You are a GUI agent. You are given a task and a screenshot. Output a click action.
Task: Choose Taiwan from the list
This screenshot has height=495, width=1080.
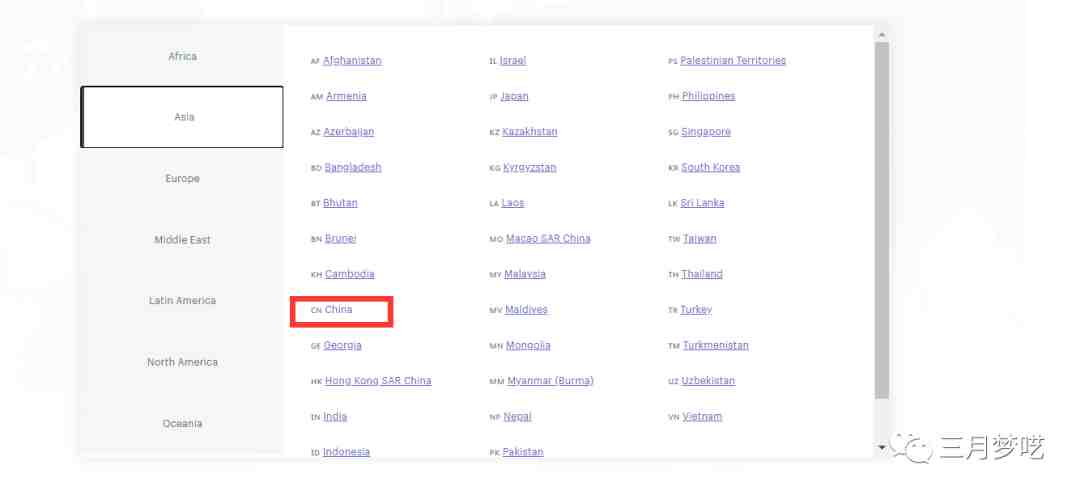700,239
